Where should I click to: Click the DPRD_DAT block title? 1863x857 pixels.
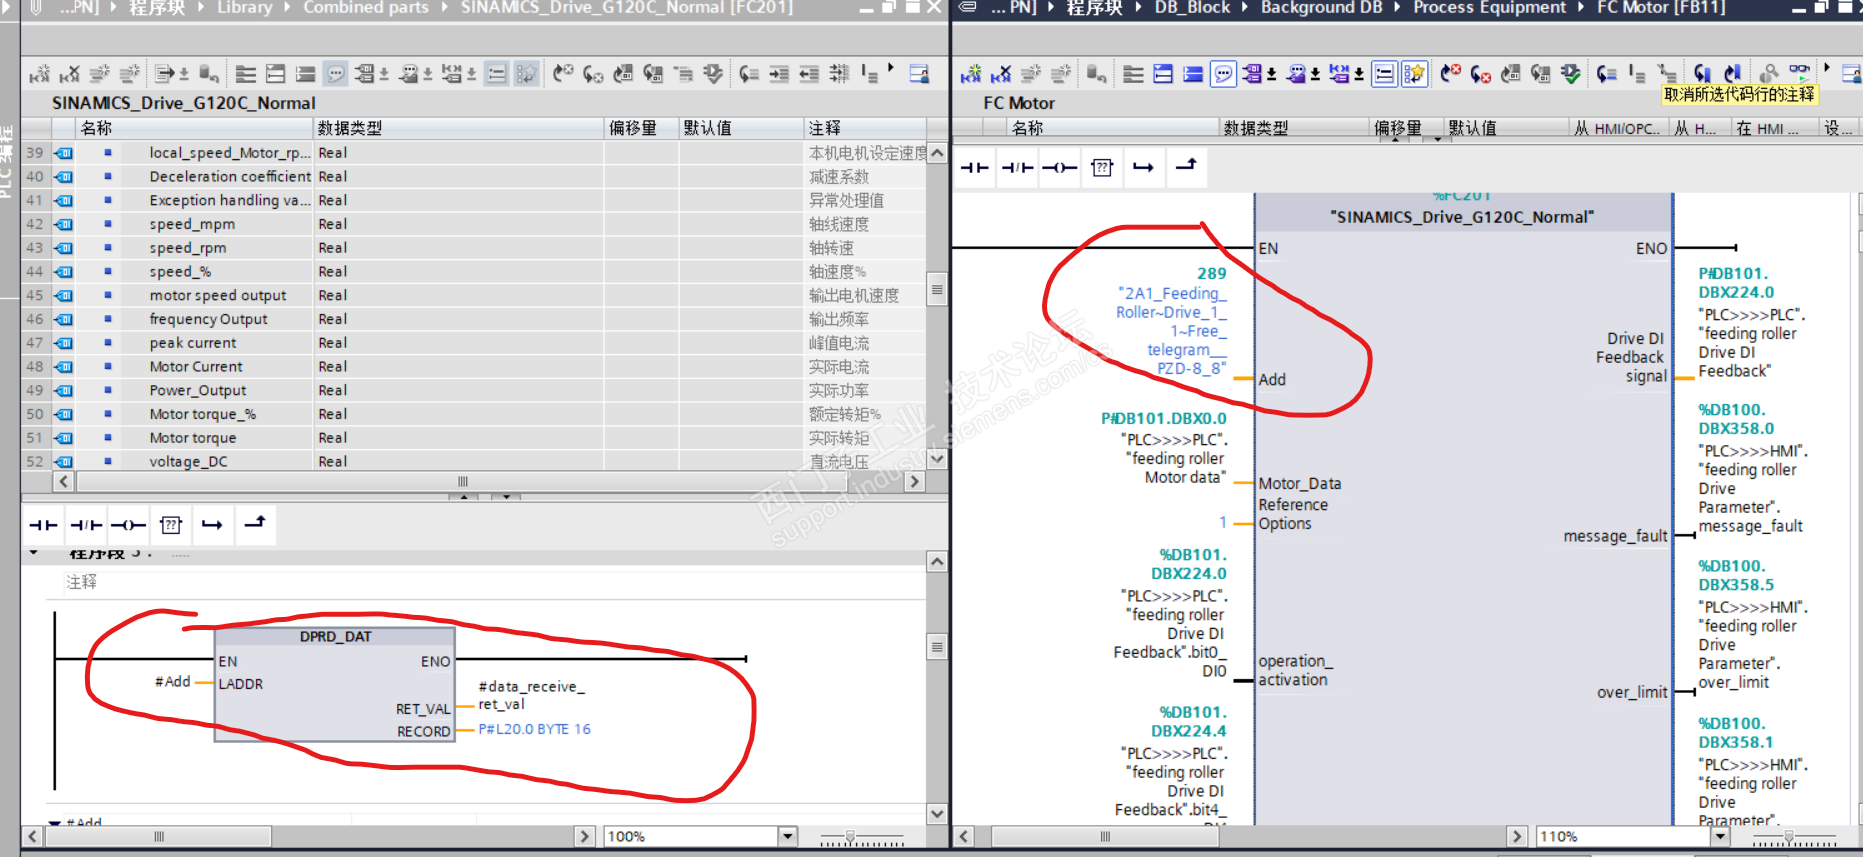tap(335, 637)
